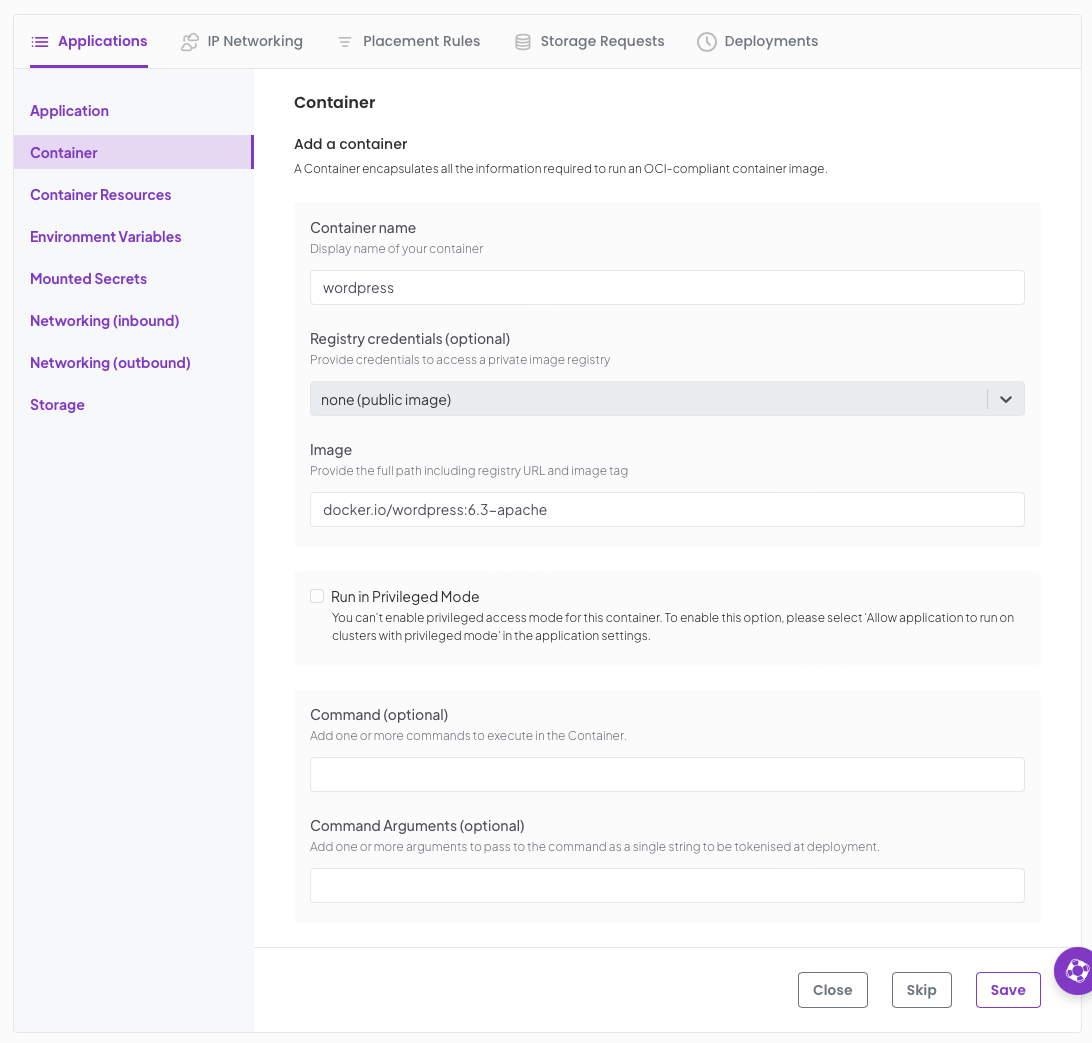
Task: Click the Close button
Action: [x=832, y=989]
